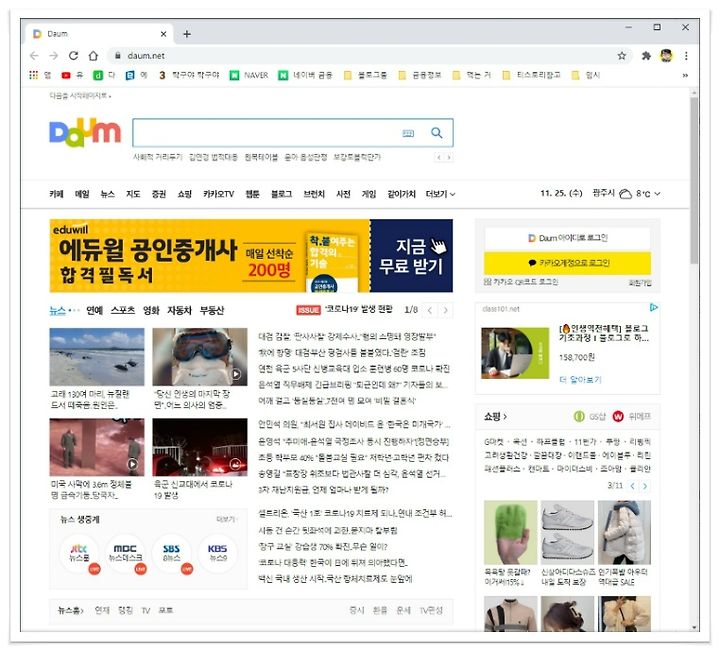
Task: Open the 카카오TV menu item
Action: pos(219,194)
